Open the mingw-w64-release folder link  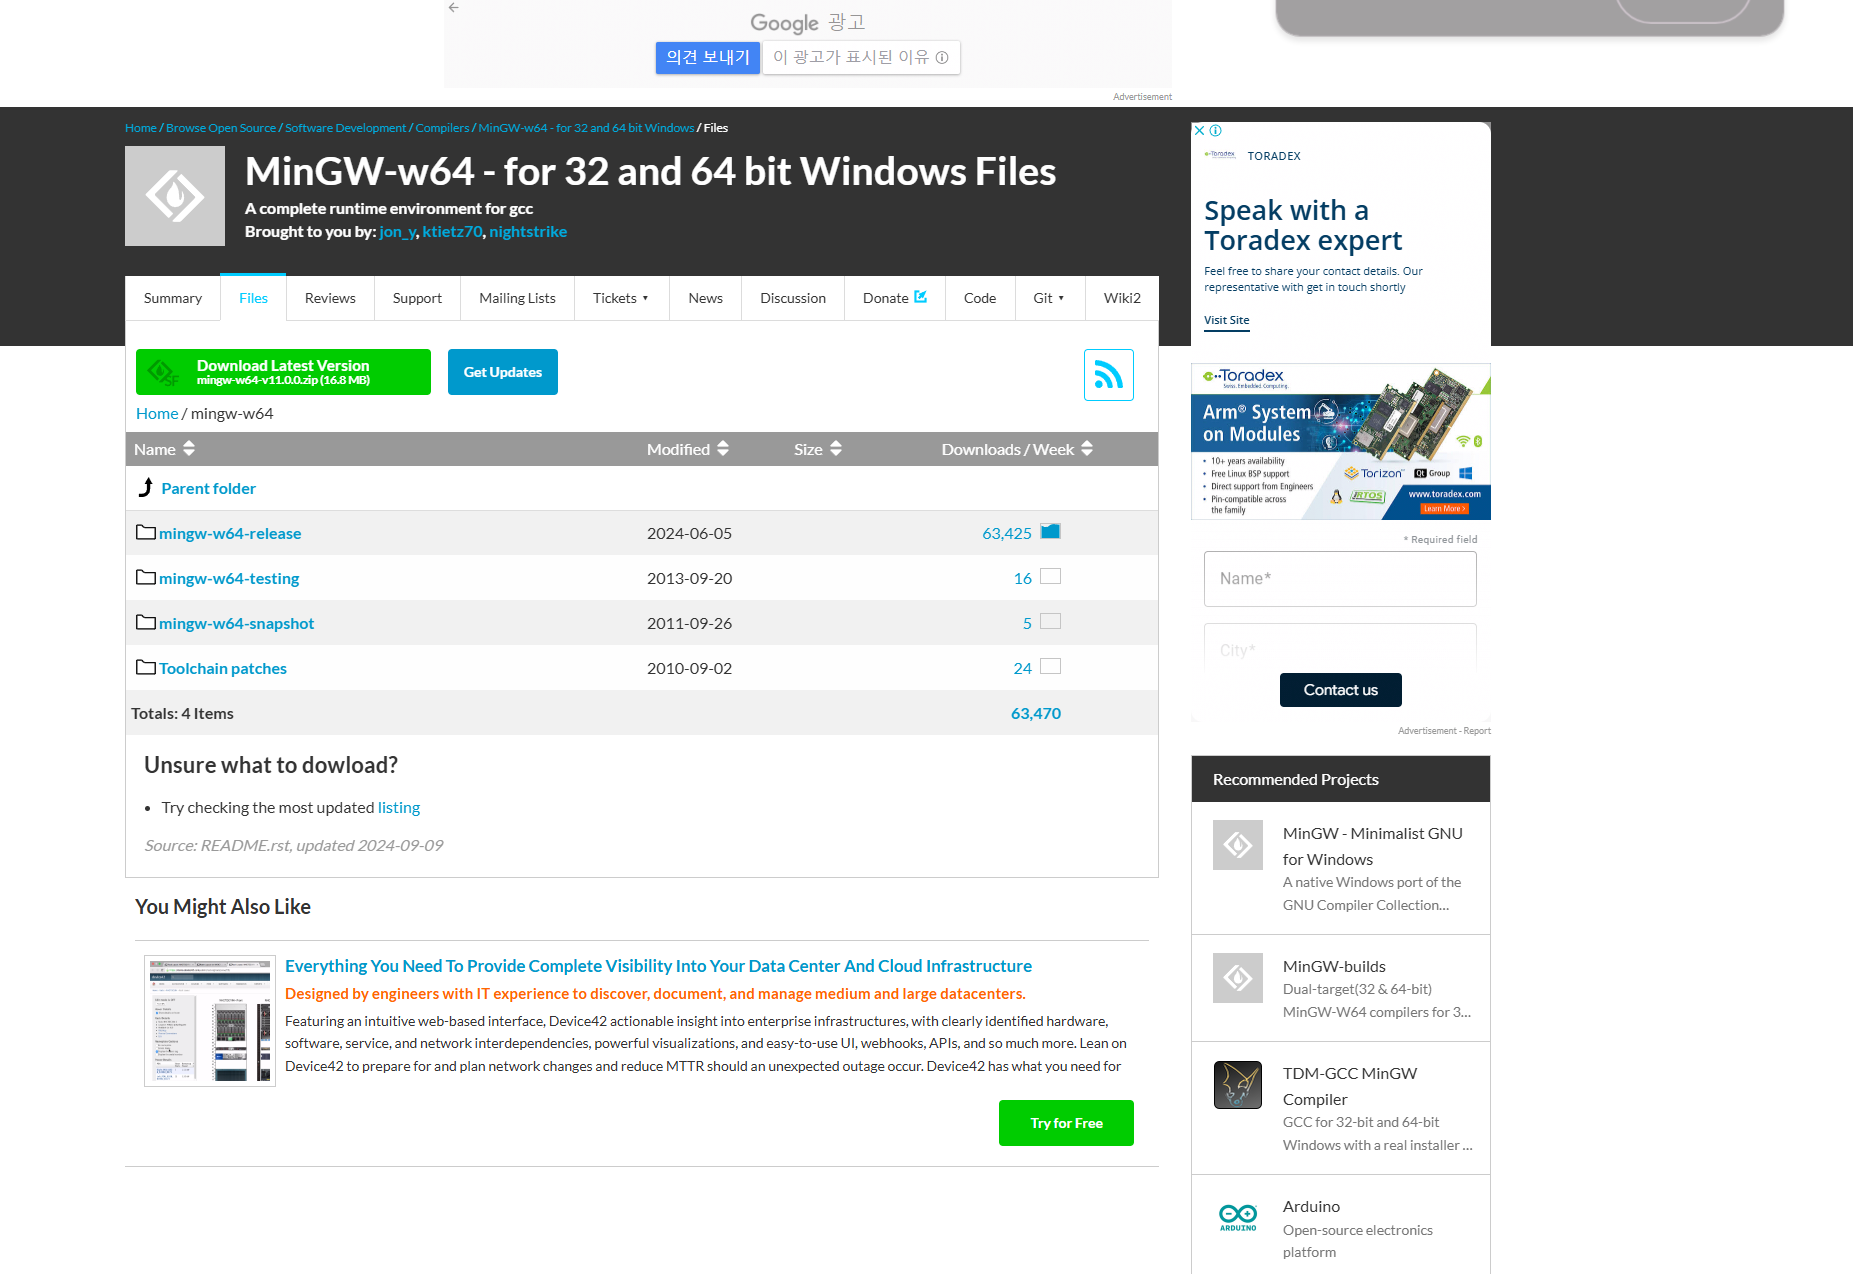click(x=230, y=533)
